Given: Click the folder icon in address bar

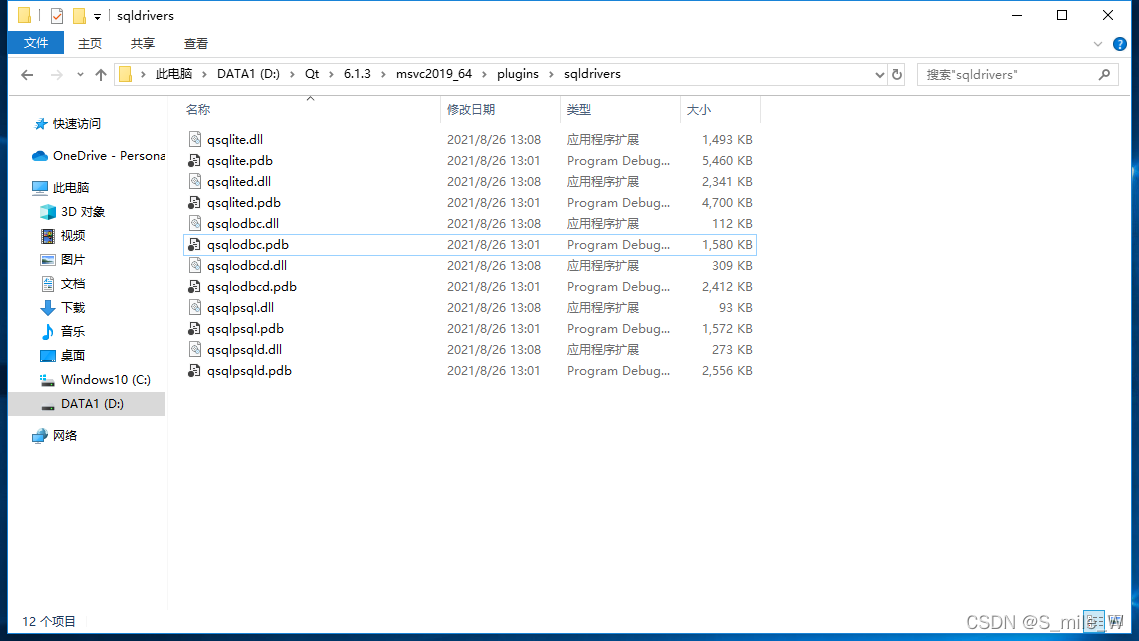Looking at the screenshot, I should tap(126, 74).
